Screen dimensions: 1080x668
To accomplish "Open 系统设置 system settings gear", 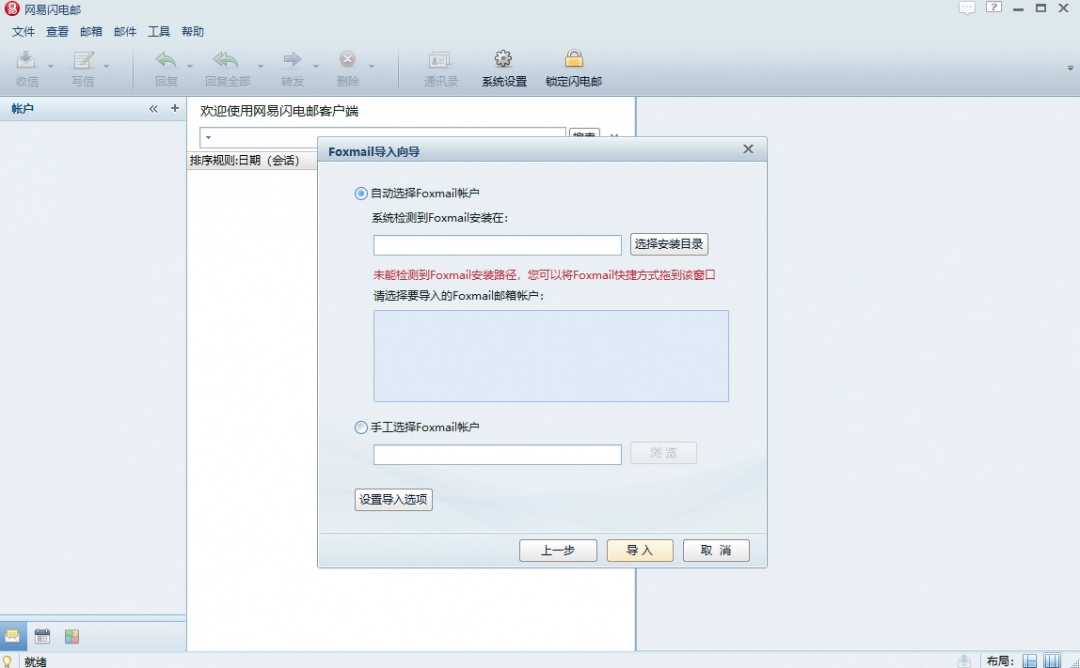I will point(503,59).
